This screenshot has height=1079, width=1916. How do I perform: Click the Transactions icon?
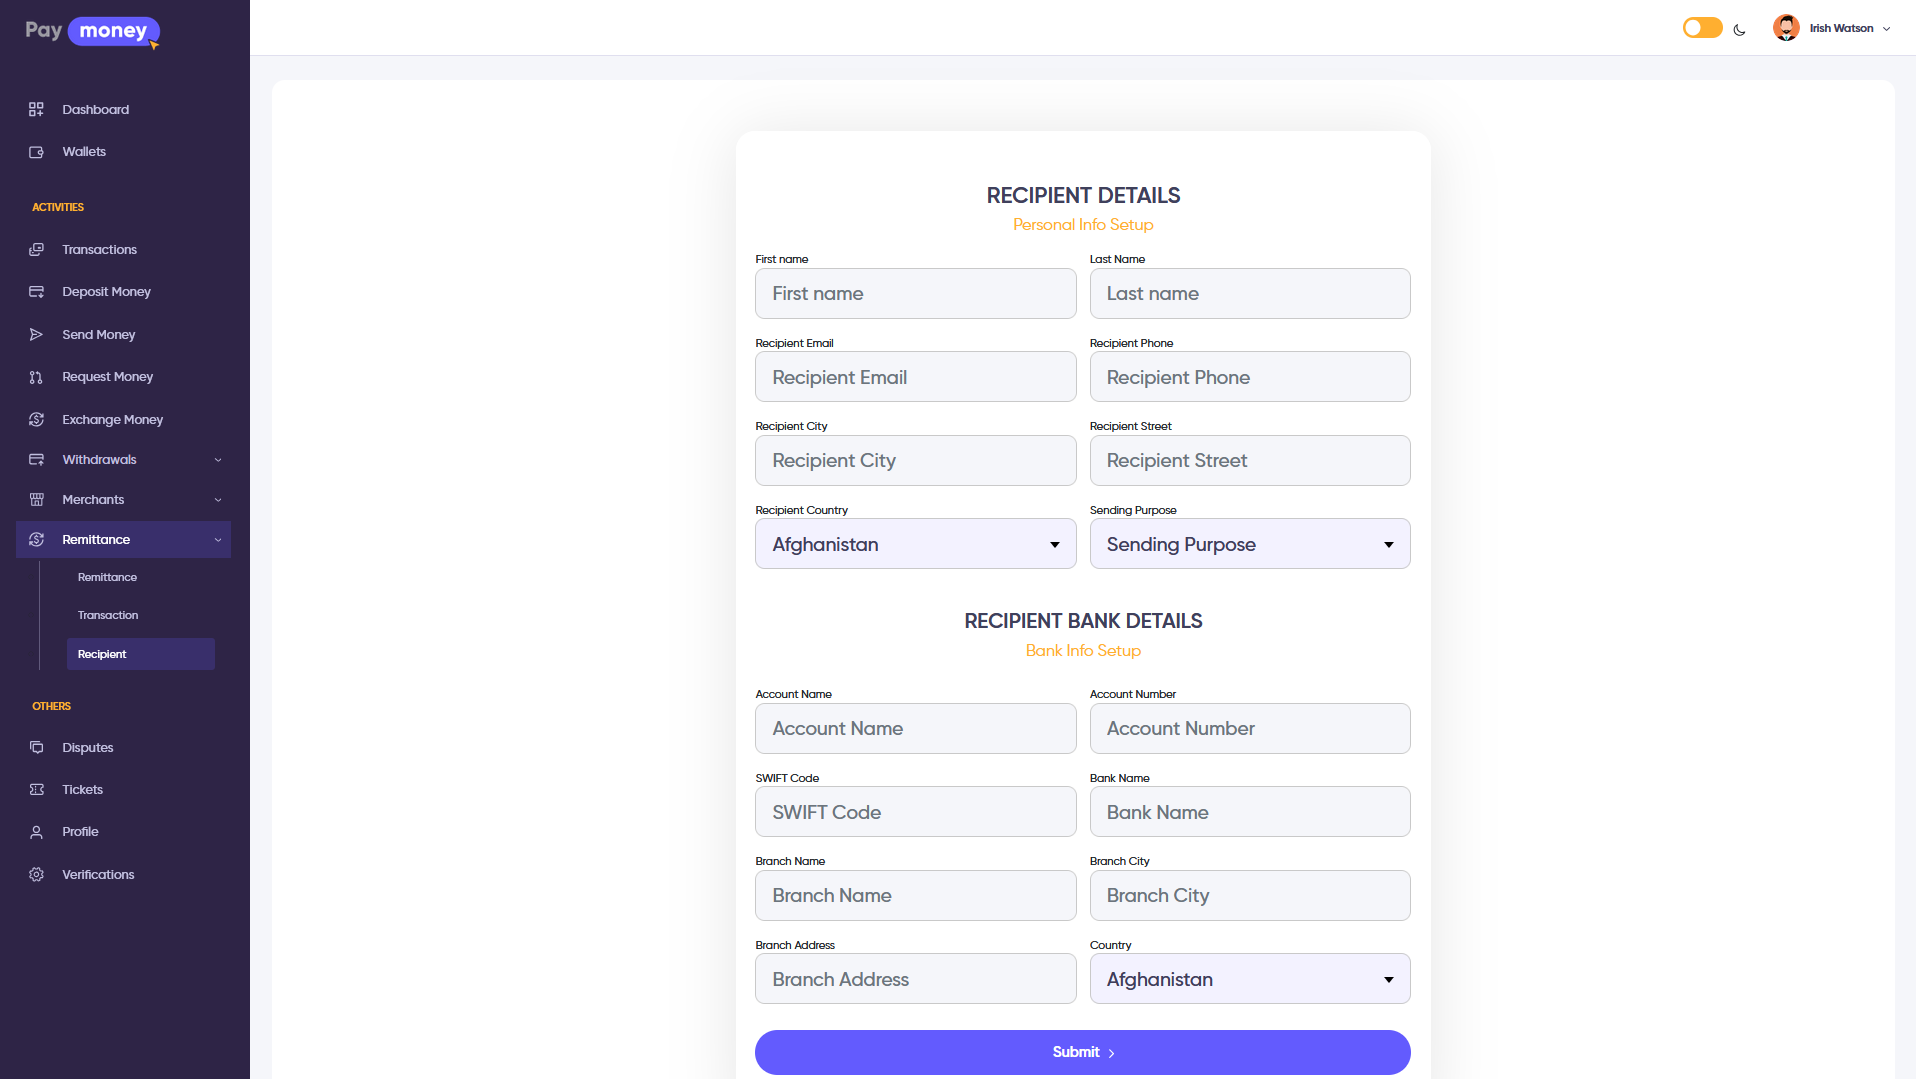37,249
